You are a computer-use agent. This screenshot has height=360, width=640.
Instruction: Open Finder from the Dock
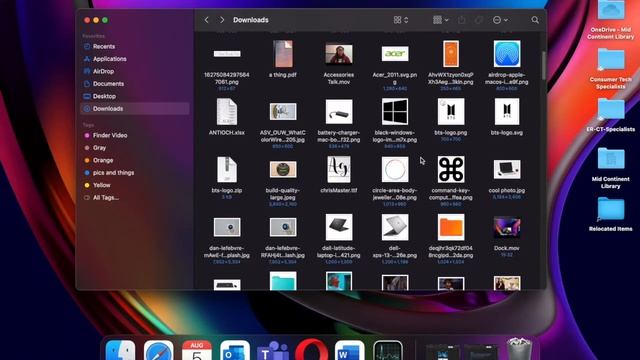[120, 351]
